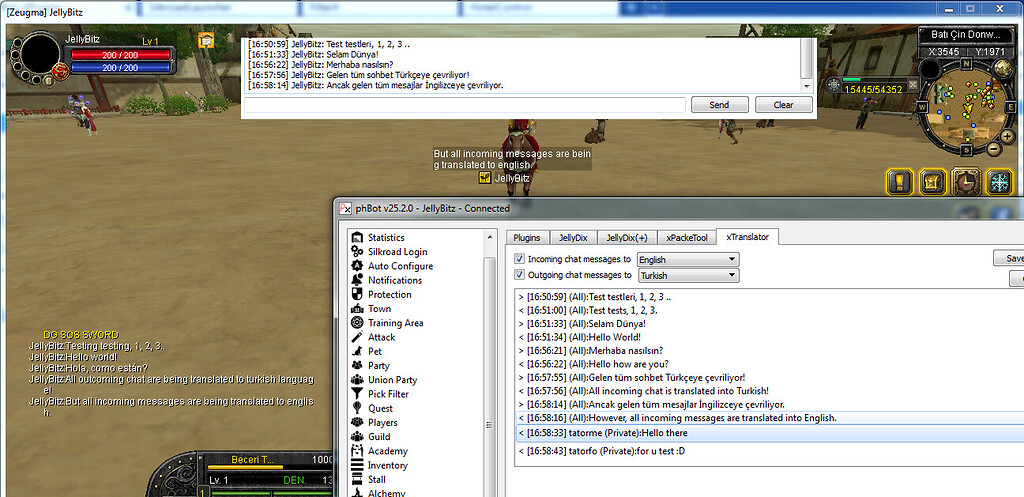
Task: Open the Quest icon in sidebar
Action: 357,409
